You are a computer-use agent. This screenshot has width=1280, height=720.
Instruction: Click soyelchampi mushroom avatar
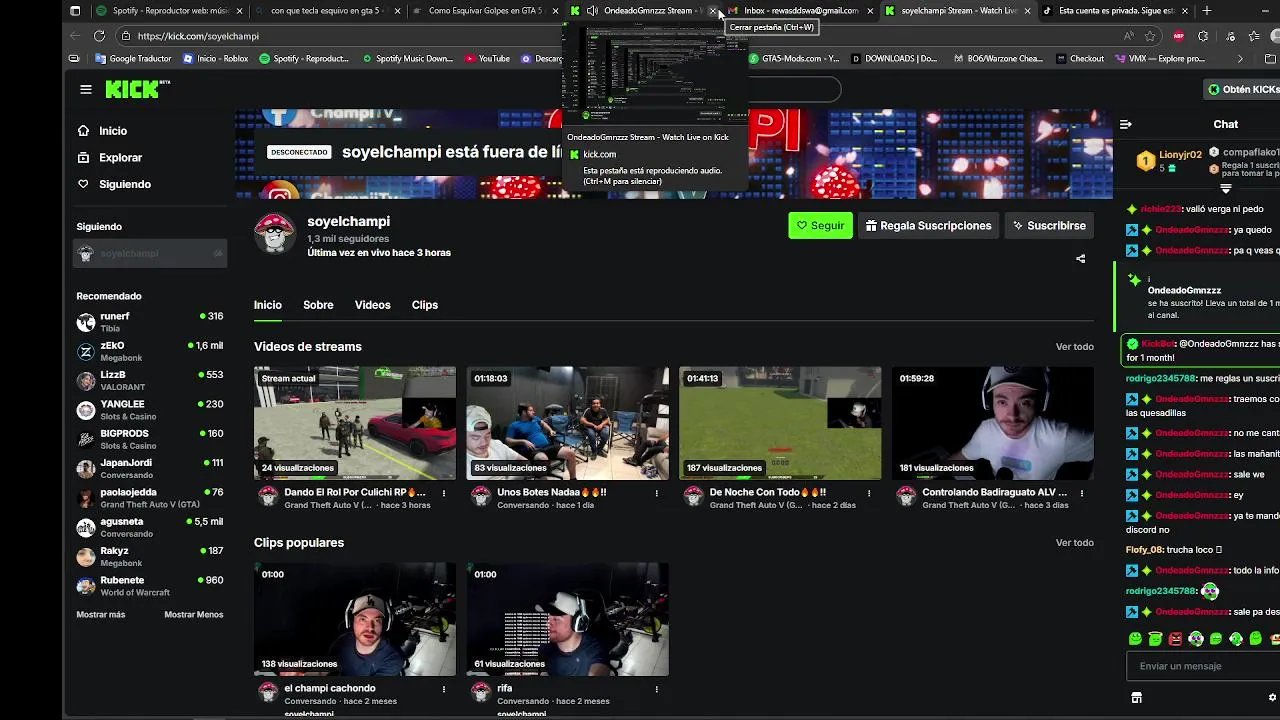(x=274, y=233)
